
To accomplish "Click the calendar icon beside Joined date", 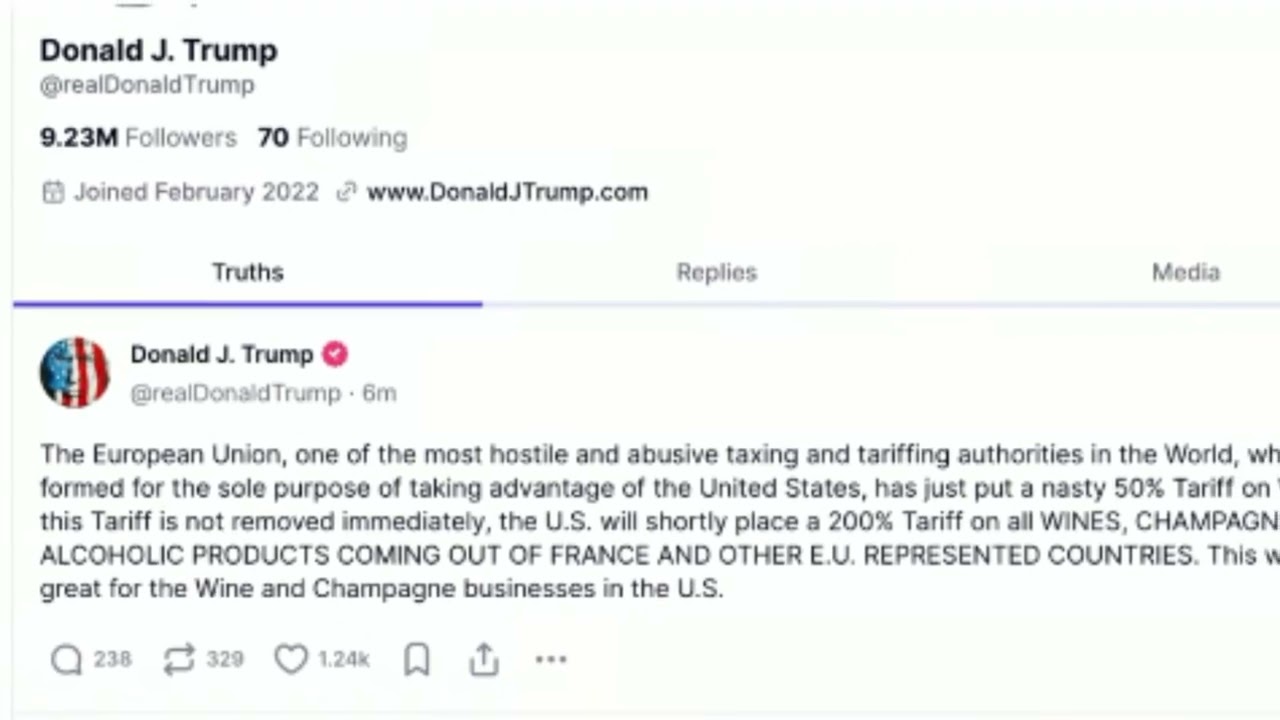I will (x=53, y=192).
